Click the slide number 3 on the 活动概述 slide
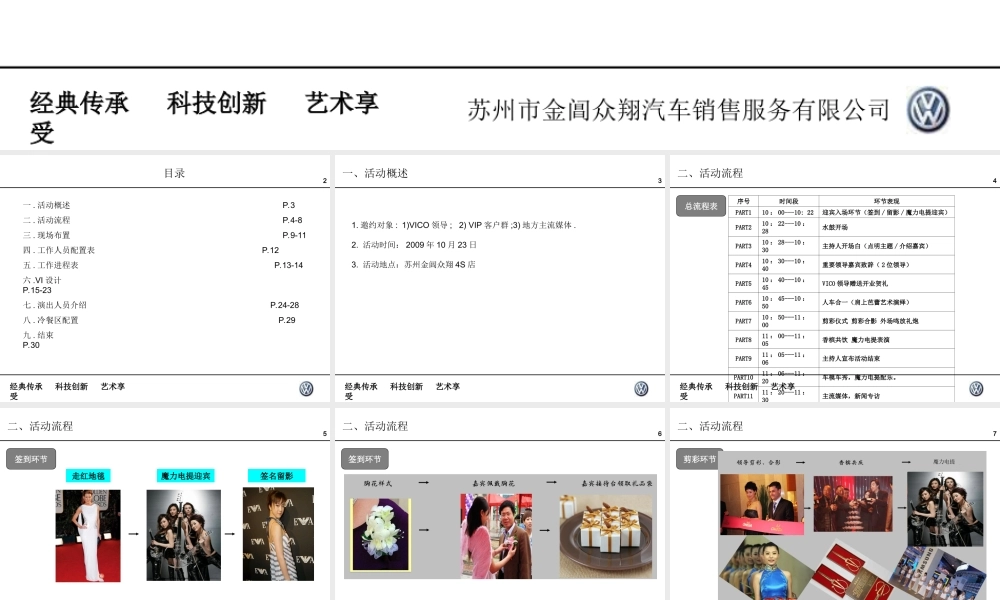Image resolution: width=1000 pixels, height=600 pixels. click(659, 181)
